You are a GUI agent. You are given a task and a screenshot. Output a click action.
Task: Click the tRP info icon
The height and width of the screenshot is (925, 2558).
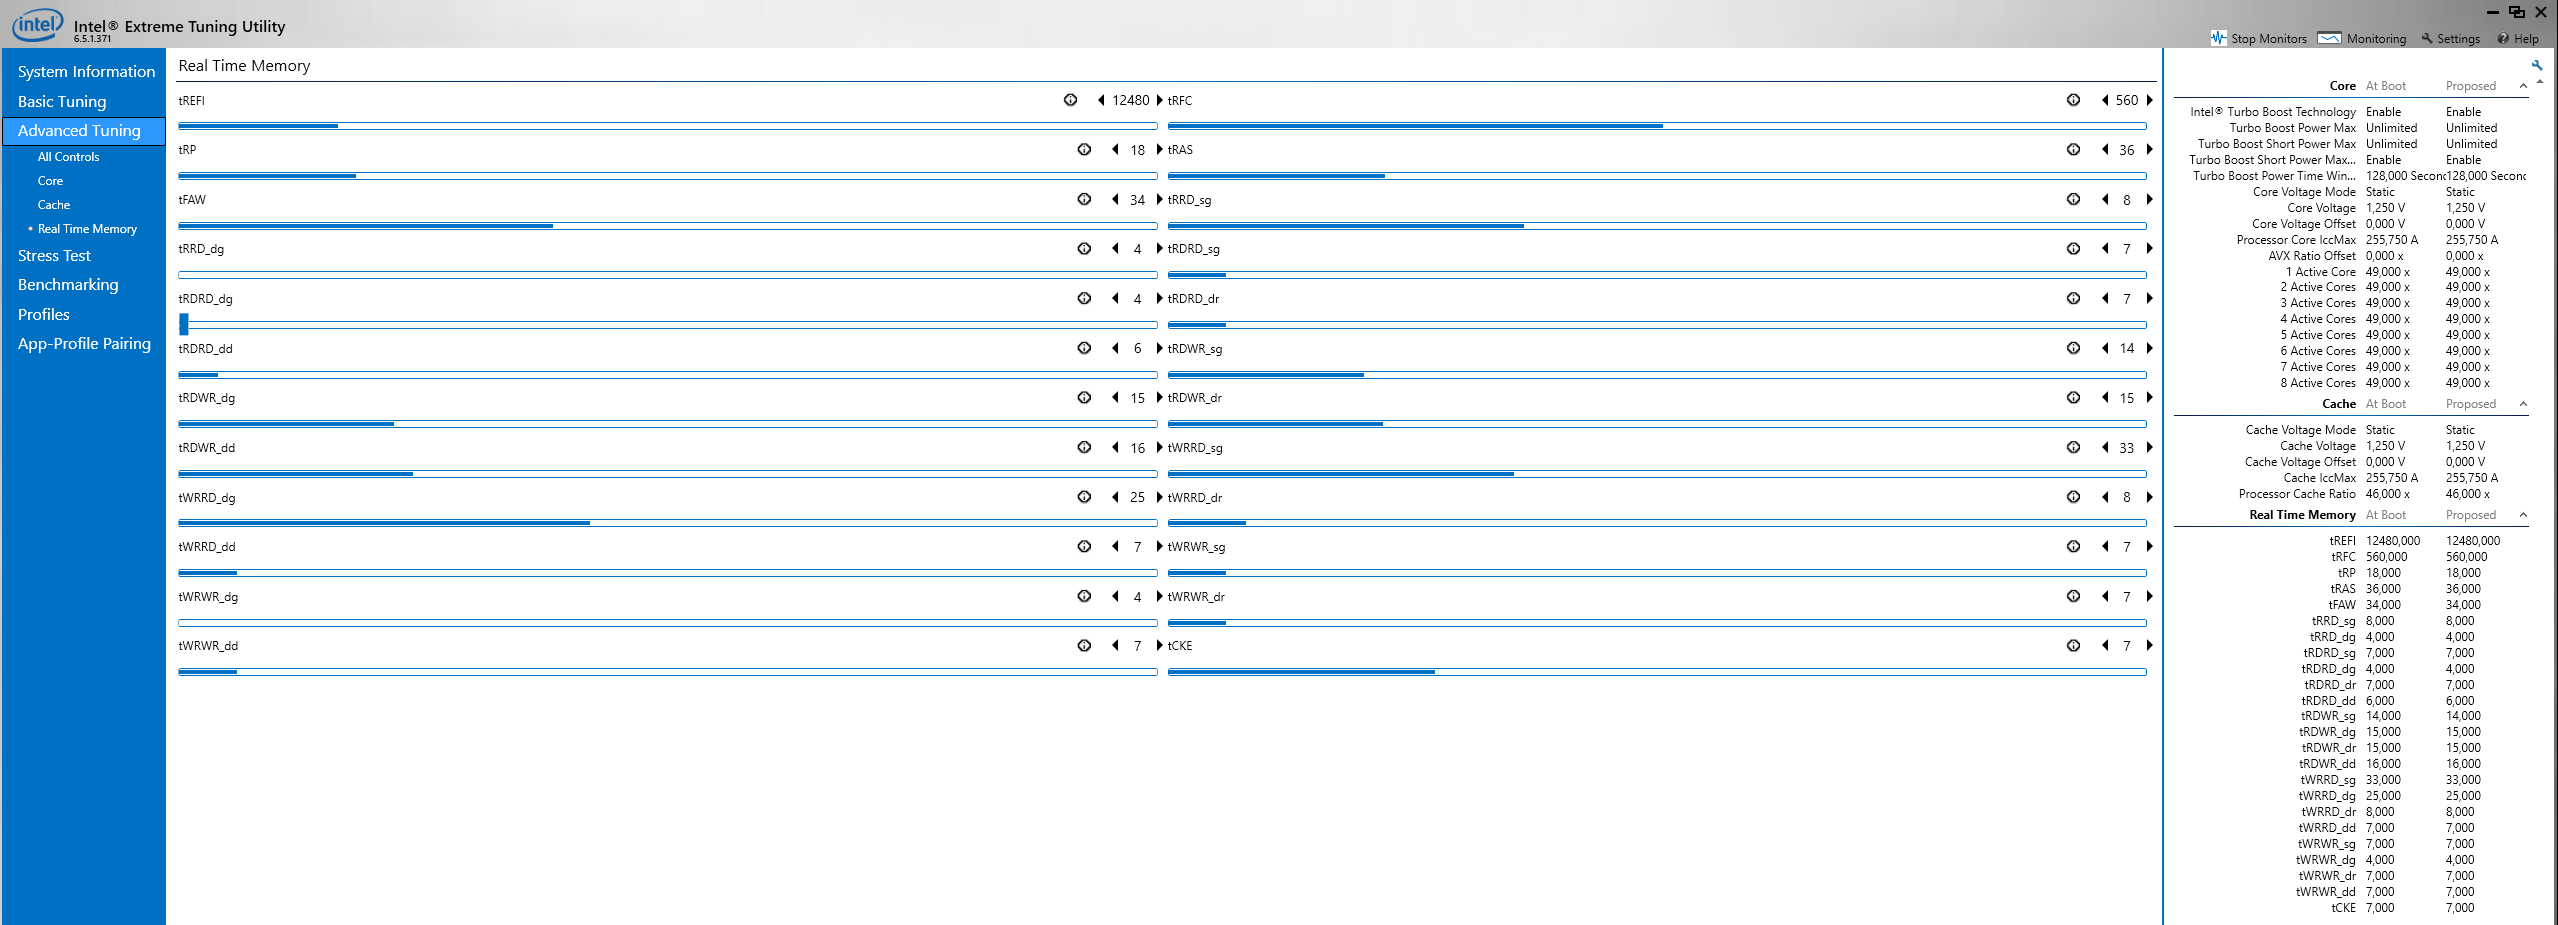point(1084,149)
